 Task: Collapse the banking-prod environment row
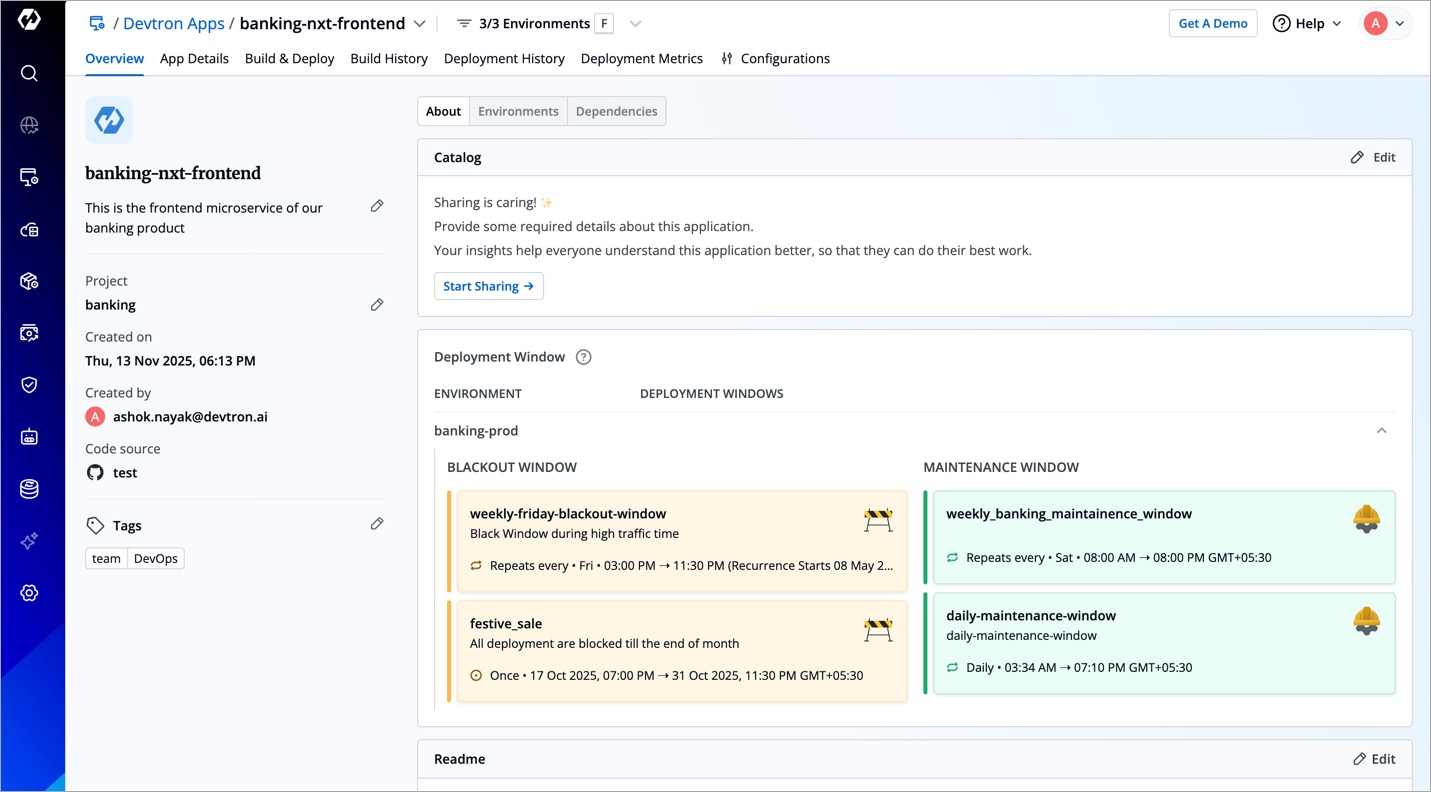coord(1381,431)
